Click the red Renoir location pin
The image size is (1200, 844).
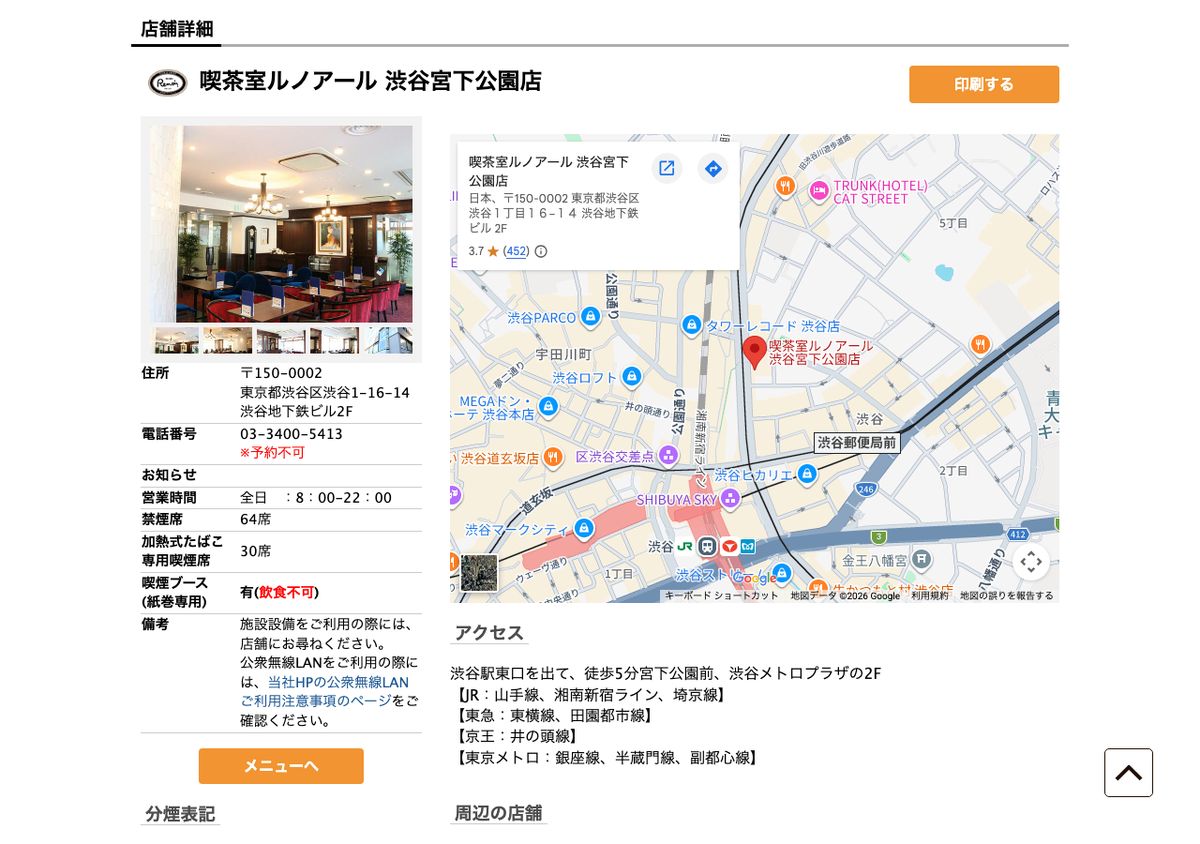(754, 353)
